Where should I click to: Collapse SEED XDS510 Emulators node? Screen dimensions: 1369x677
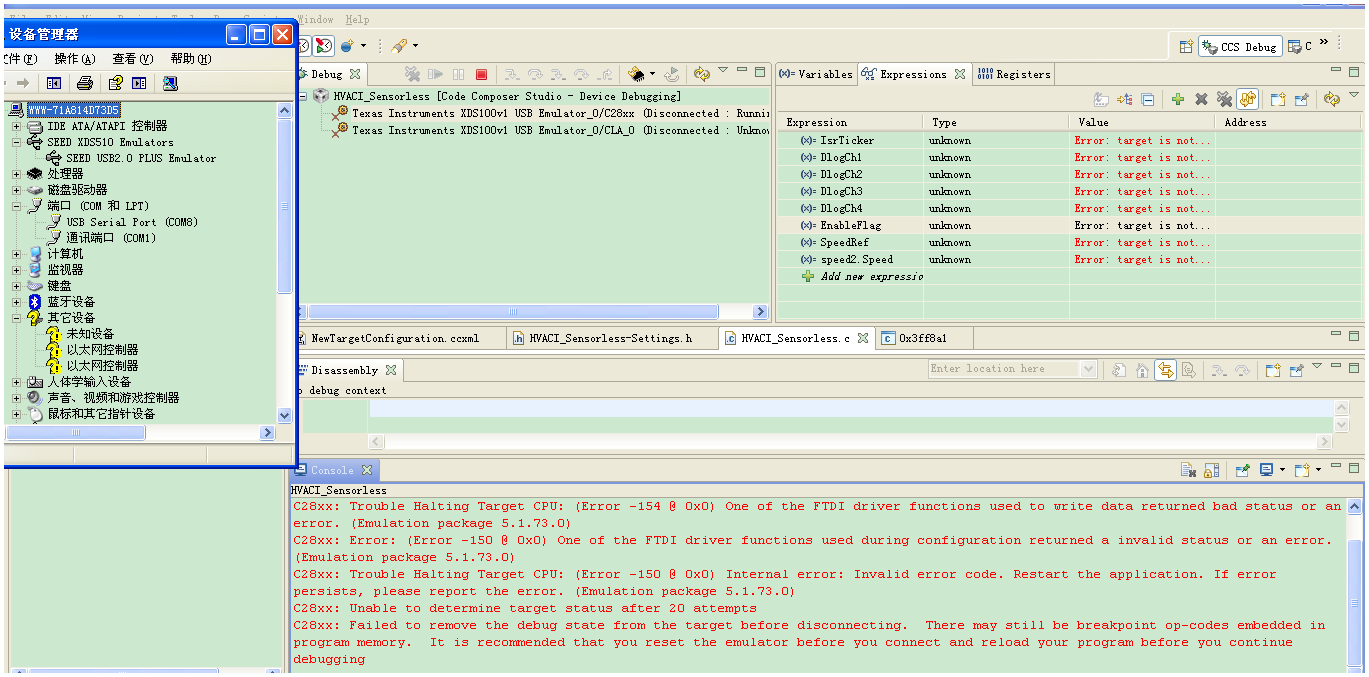(16, 142)
